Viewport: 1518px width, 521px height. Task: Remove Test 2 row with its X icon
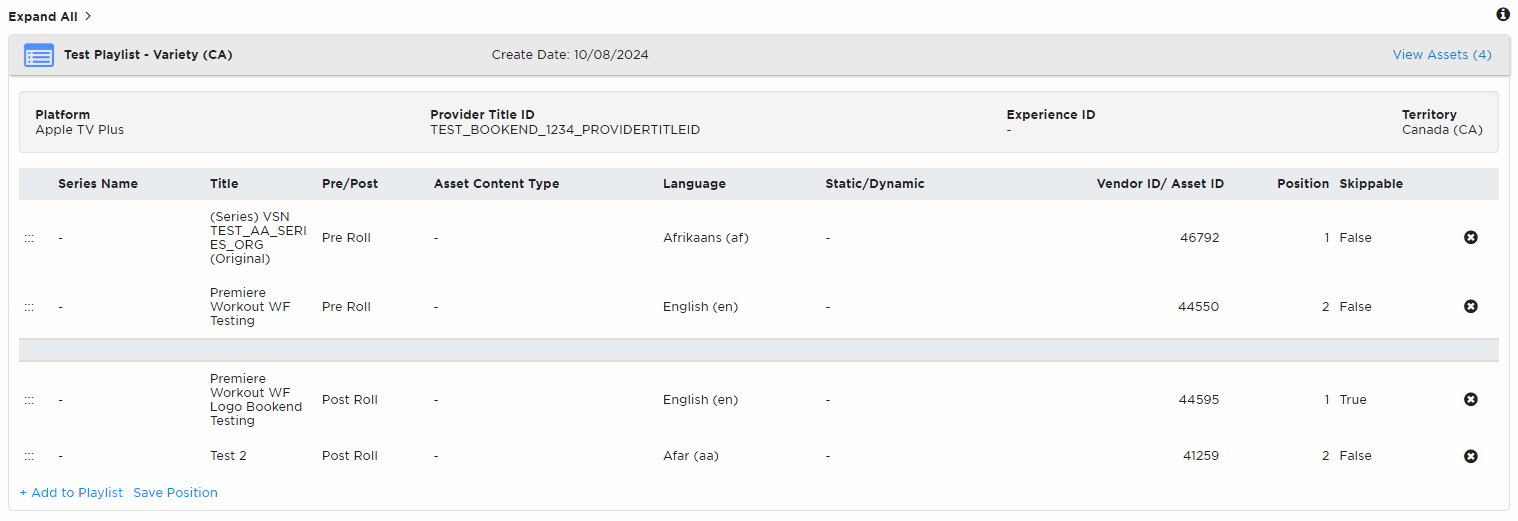tap(1470, 456)
